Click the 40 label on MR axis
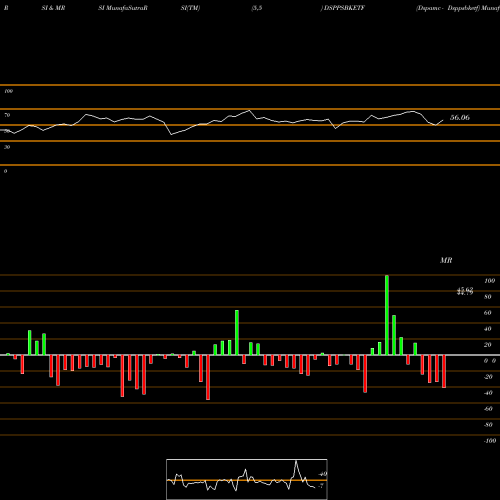The height and width of the screenshot is (500, 500). (488, 329)
